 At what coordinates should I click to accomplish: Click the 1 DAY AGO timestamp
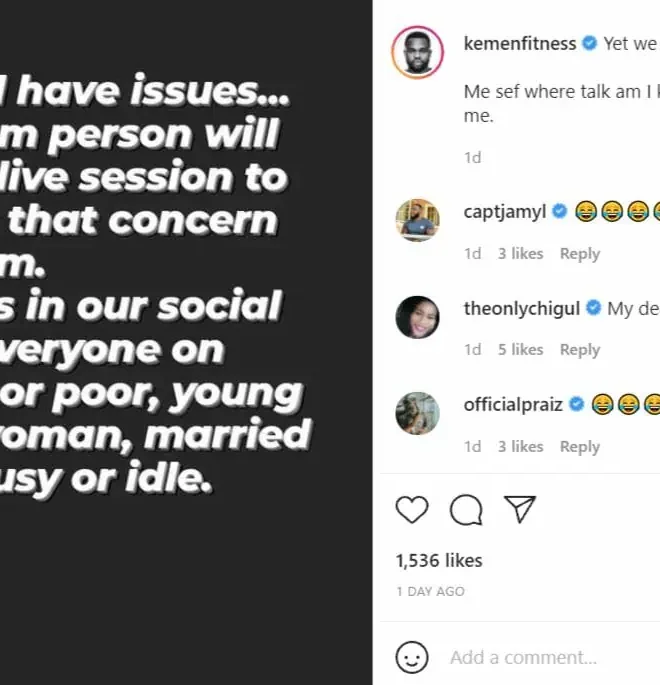[x=430, y=592]
